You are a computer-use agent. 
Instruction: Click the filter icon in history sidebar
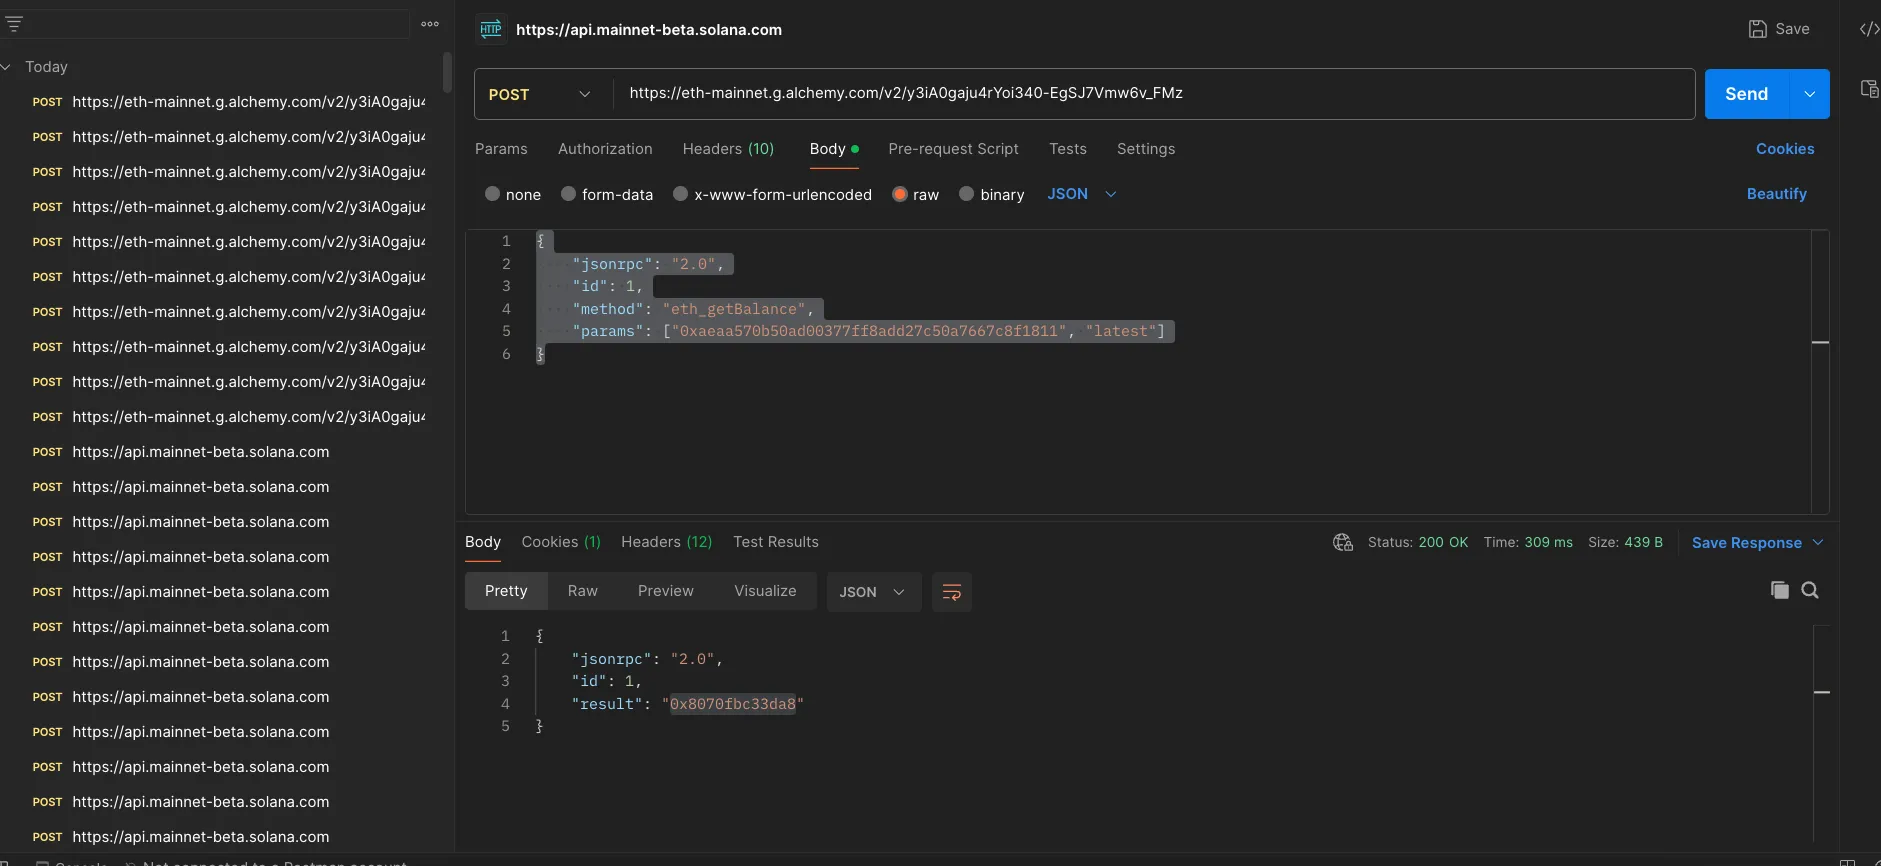coord(14,24)
